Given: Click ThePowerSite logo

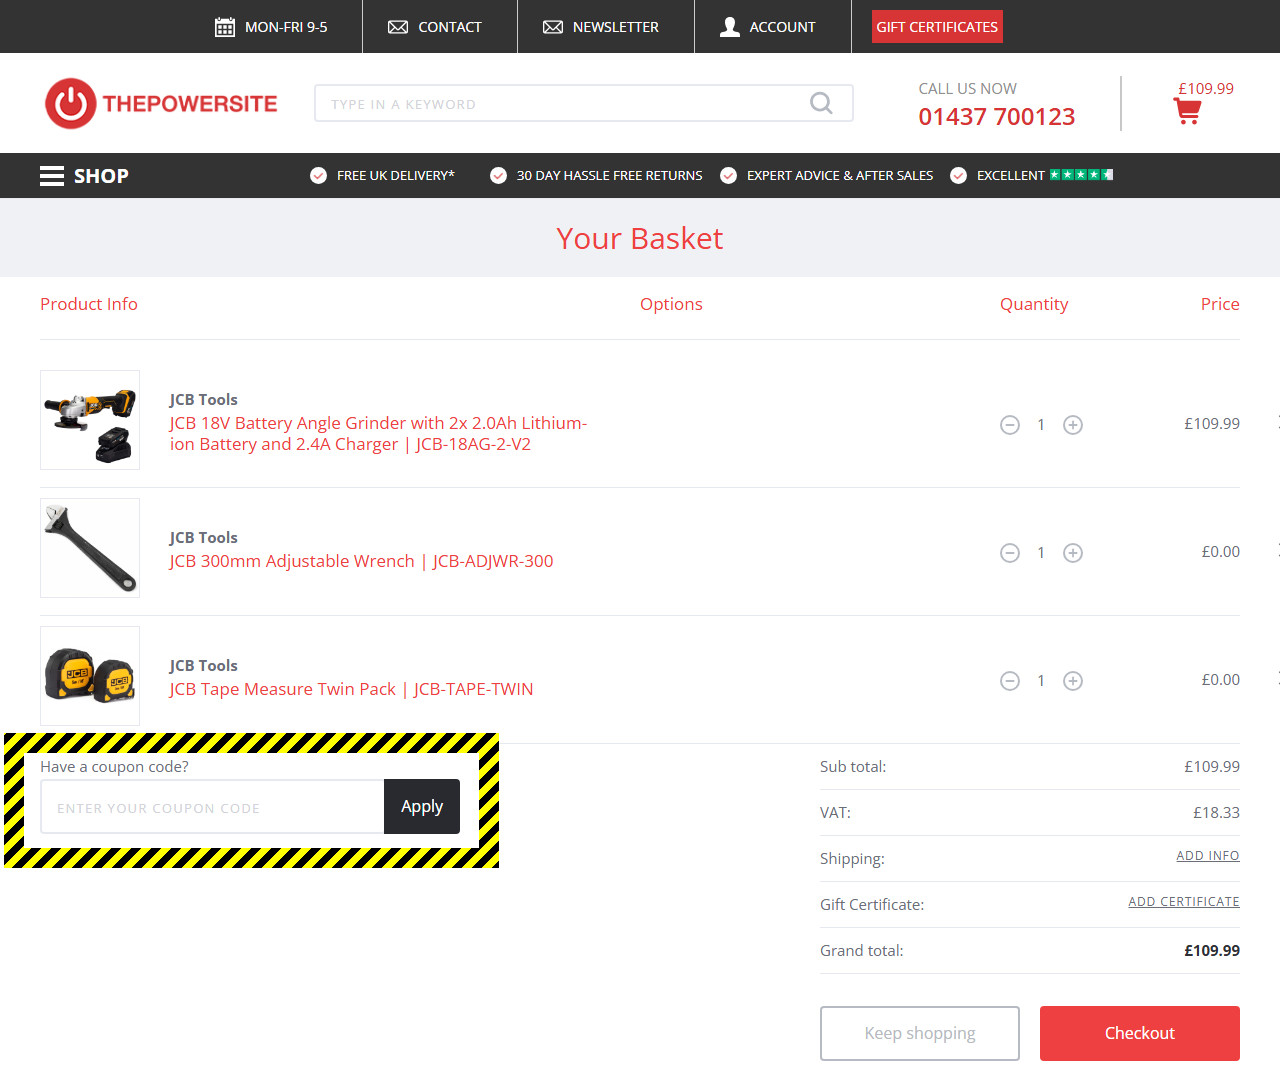Looking at the screenshot, I should 161,103.
